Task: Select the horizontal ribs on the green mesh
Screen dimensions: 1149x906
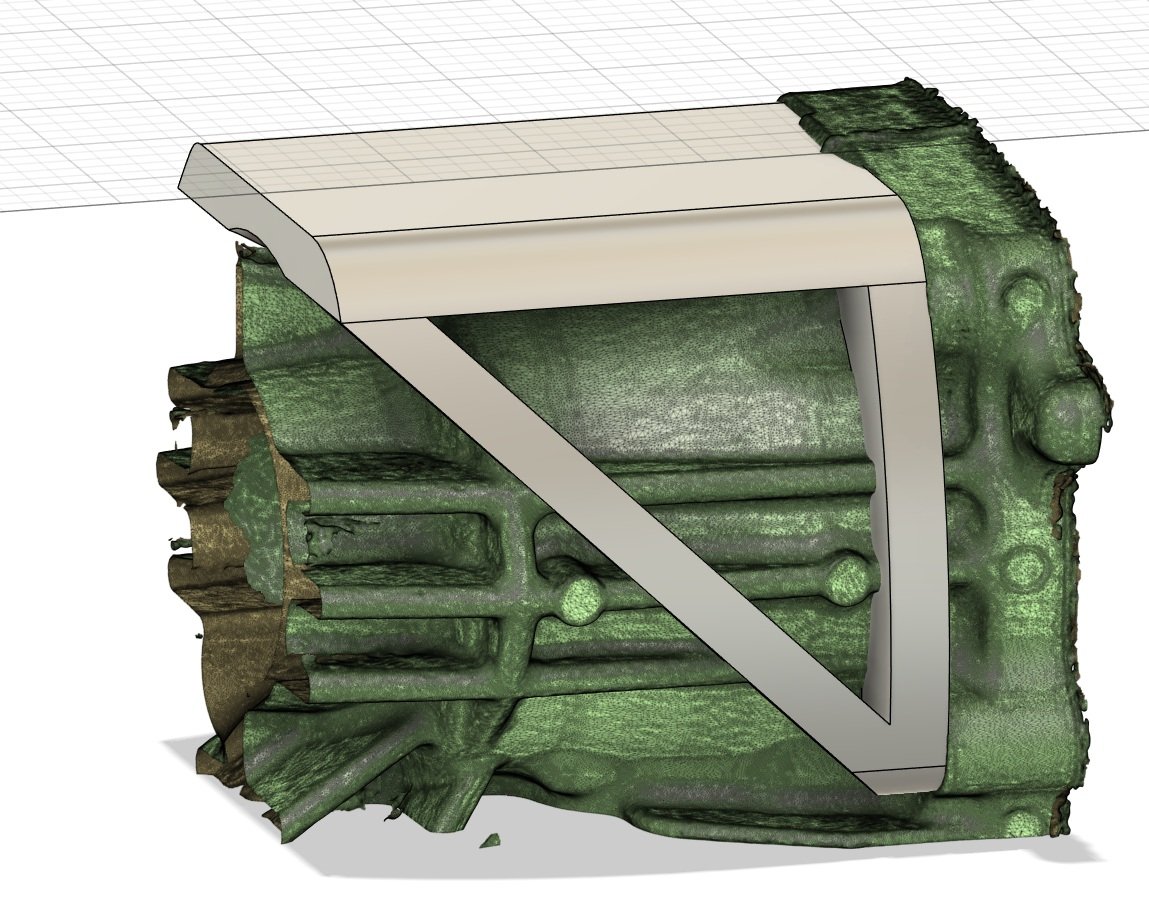Action: pyautogui.click(x=420, y=600)
